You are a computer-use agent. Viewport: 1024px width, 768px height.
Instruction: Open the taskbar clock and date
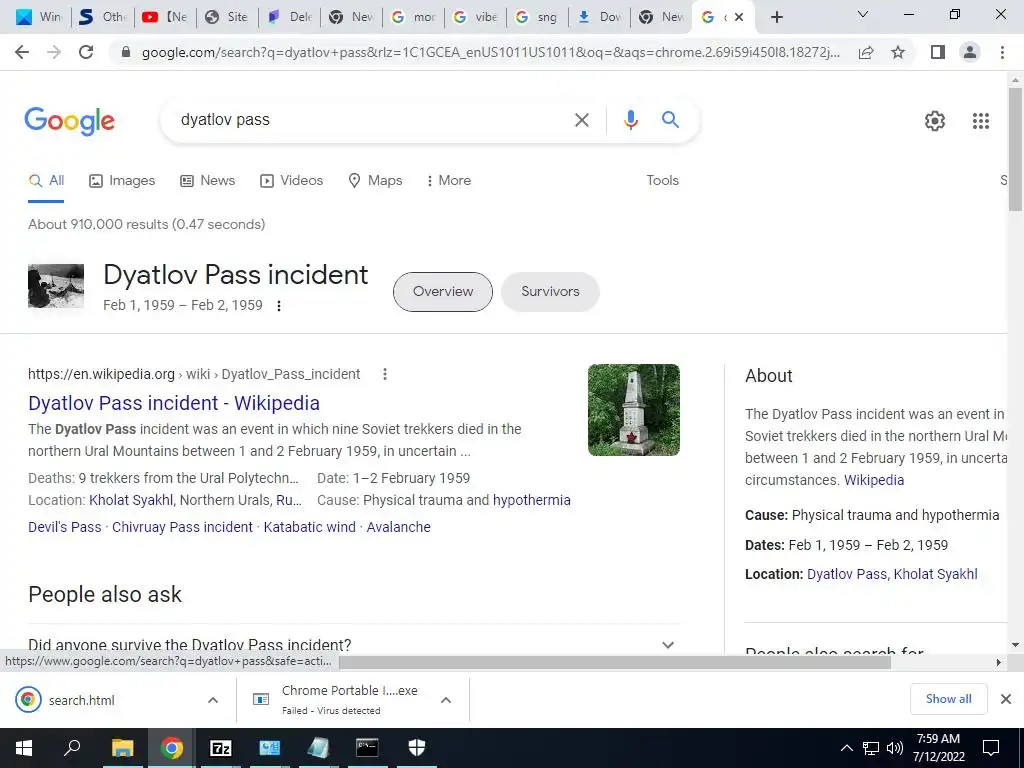tap(938, 748)
